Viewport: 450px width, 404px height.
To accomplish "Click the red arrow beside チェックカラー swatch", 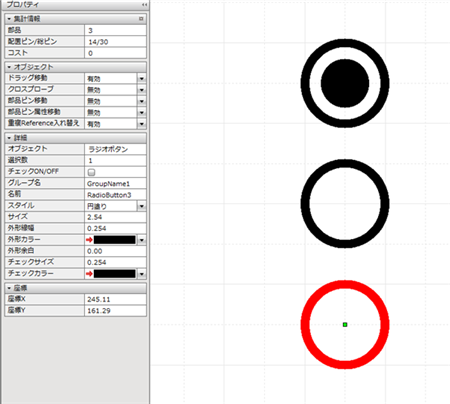I will tap(89, 274).
